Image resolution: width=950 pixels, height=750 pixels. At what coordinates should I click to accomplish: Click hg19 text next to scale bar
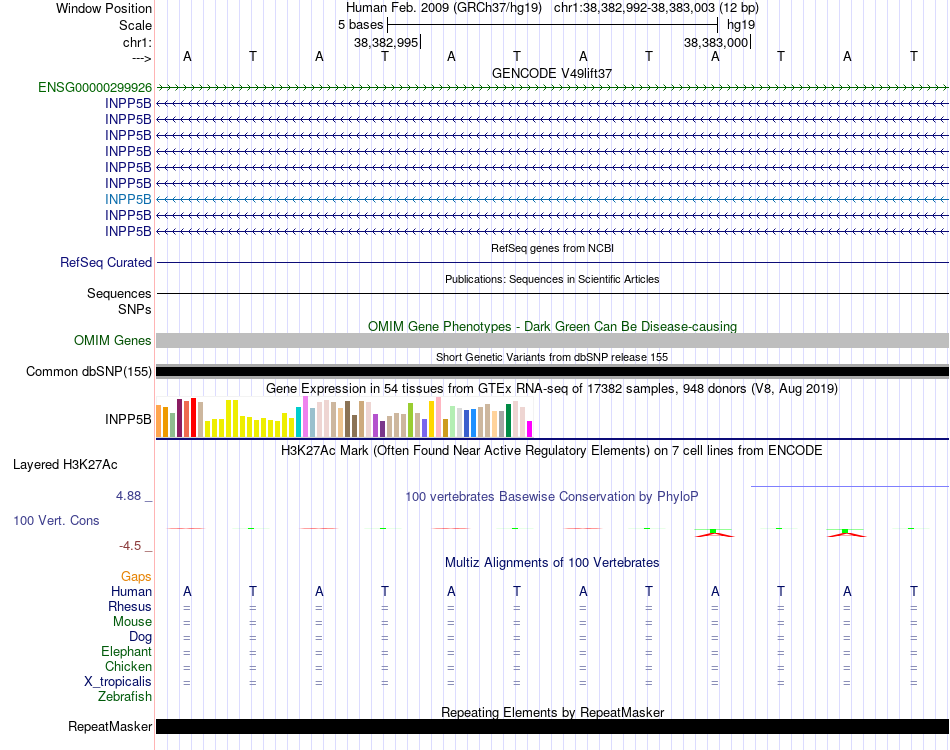click(741, 25)
